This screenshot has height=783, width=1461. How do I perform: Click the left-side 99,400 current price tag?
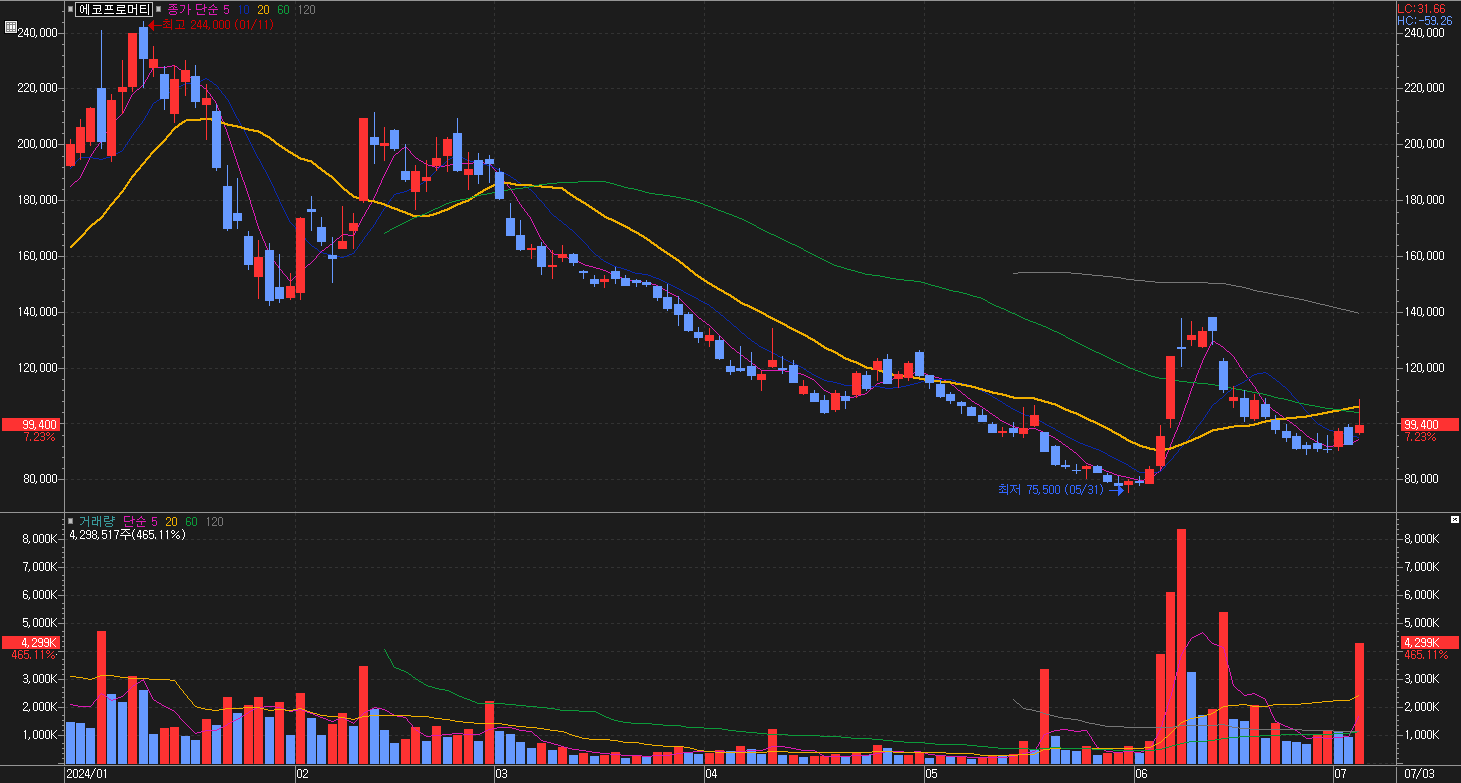click(30, 424)
